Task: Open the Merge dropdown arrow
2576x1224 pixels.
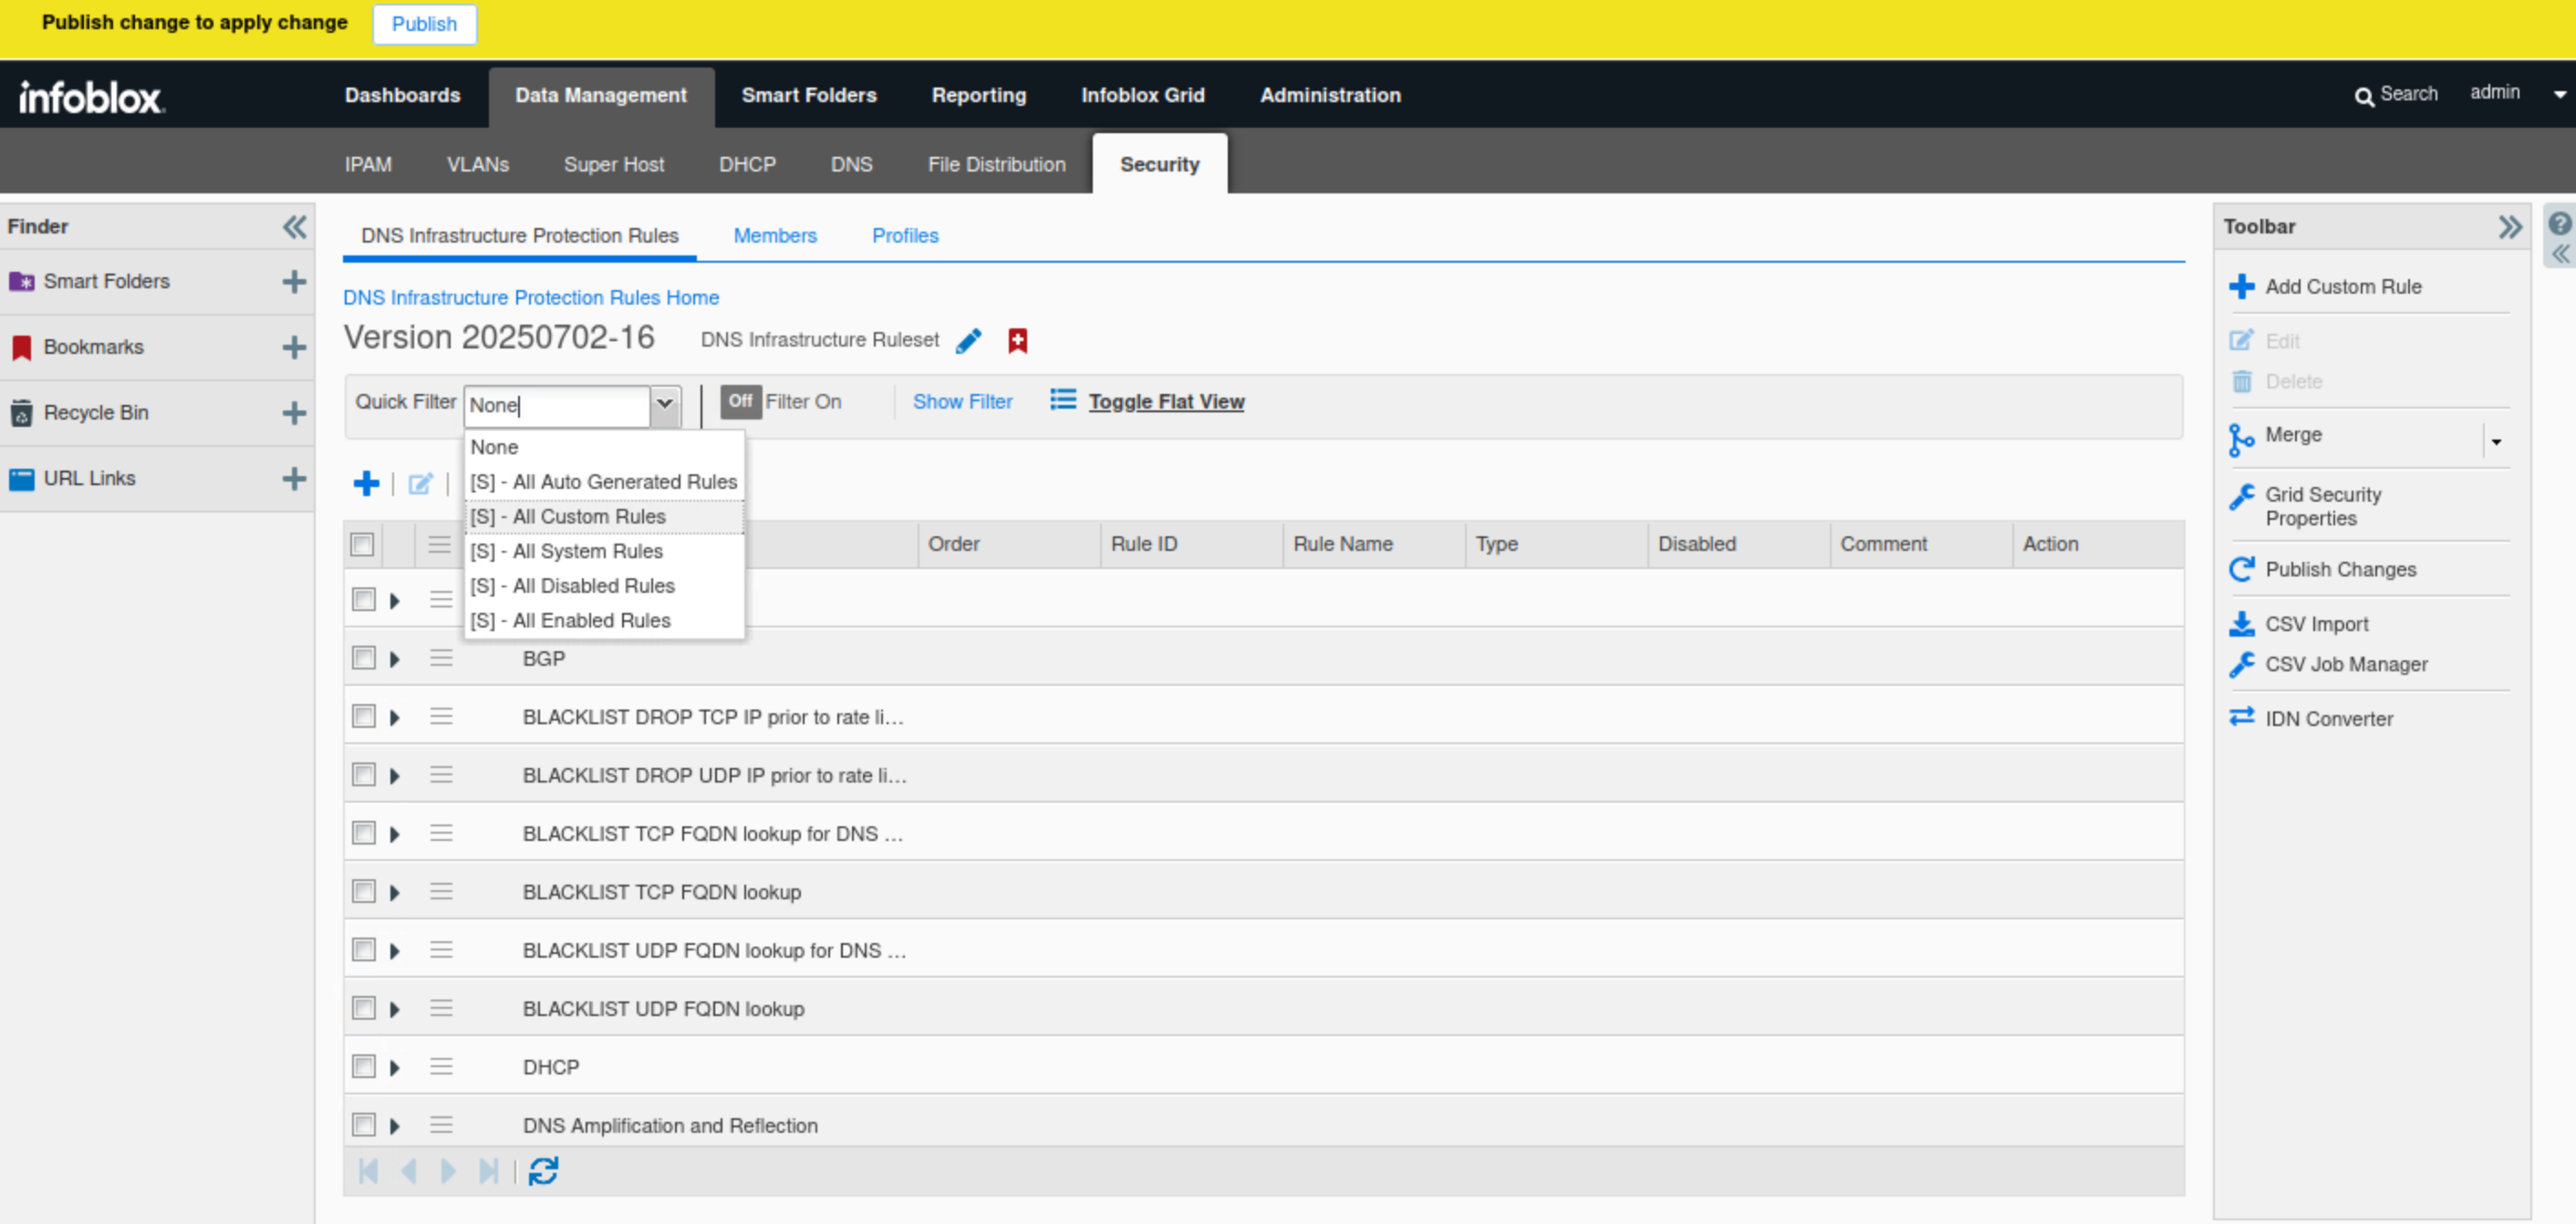Action: click(2496, 442)
